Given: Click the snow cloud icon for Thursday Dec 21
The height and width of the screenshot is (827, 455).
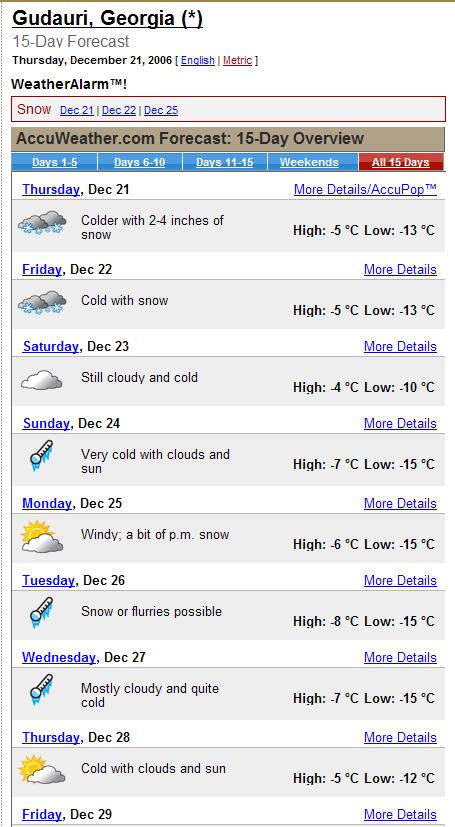Looking at the screenshot, I should click(x=42, y=222).
